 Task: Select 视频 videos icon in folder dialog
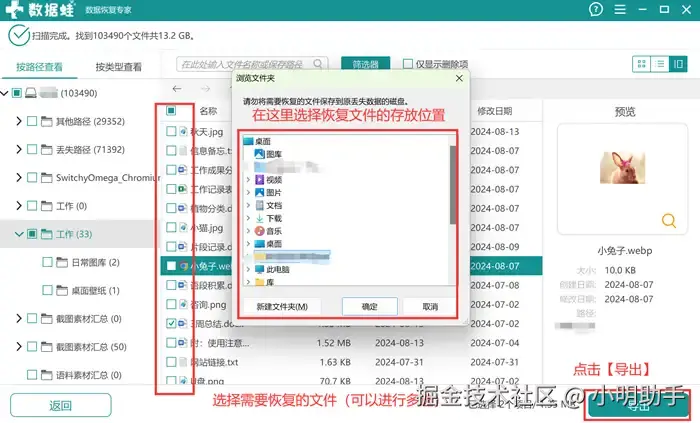click(x=259, y=180)
